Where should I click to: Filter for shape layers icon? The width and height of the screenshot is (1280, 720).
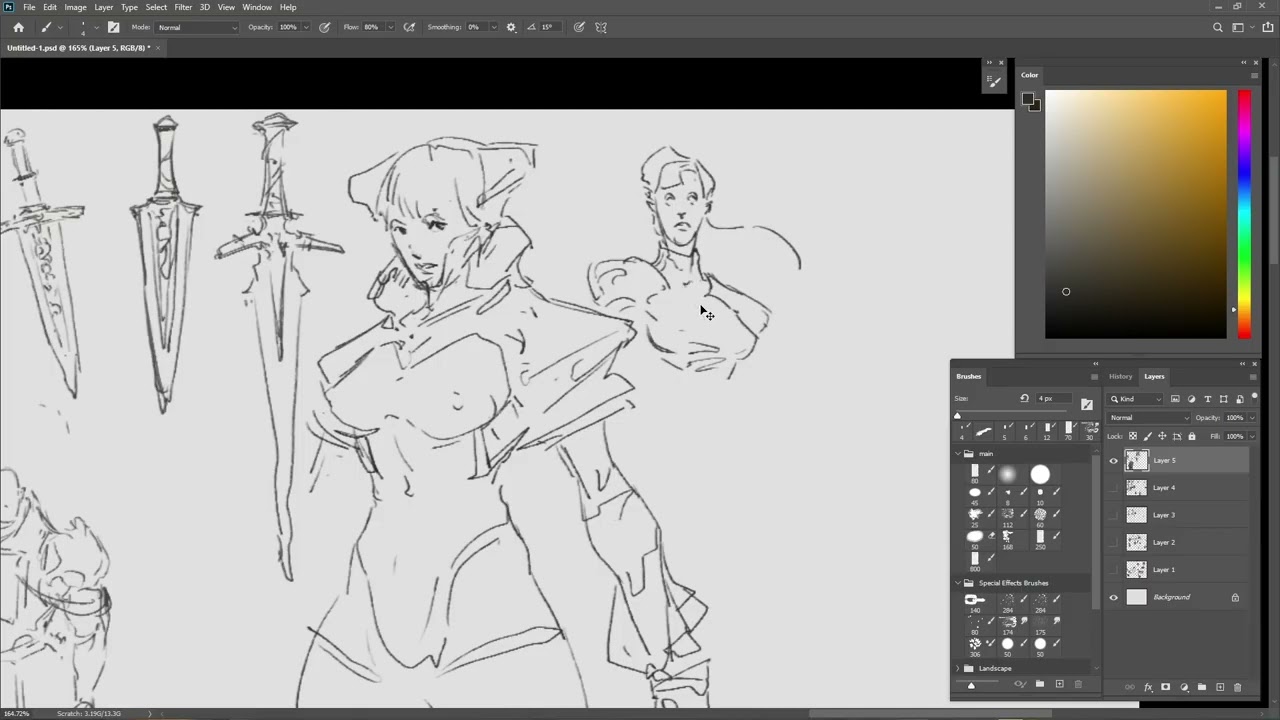[x=1223, y=399]
